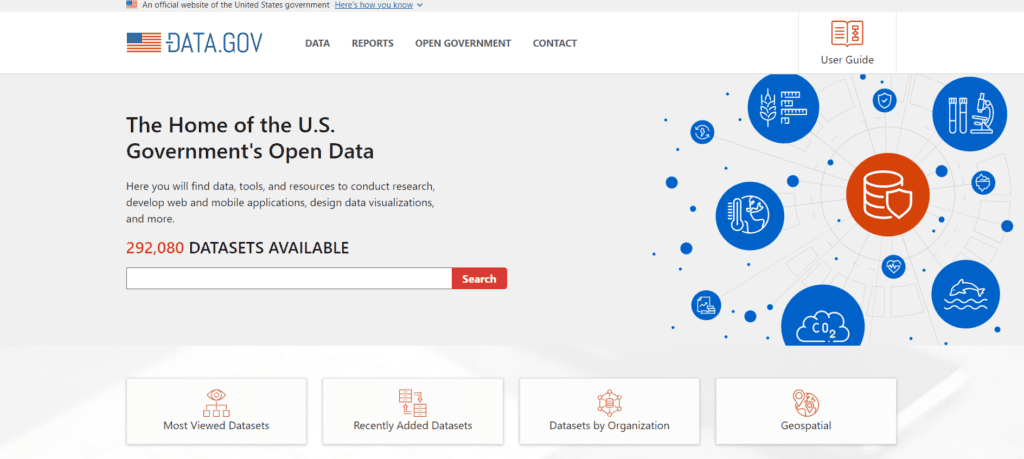Expand the Here's how you know chevron
Viewport: 1024px width, 459px height.
(x=419, y=5)
